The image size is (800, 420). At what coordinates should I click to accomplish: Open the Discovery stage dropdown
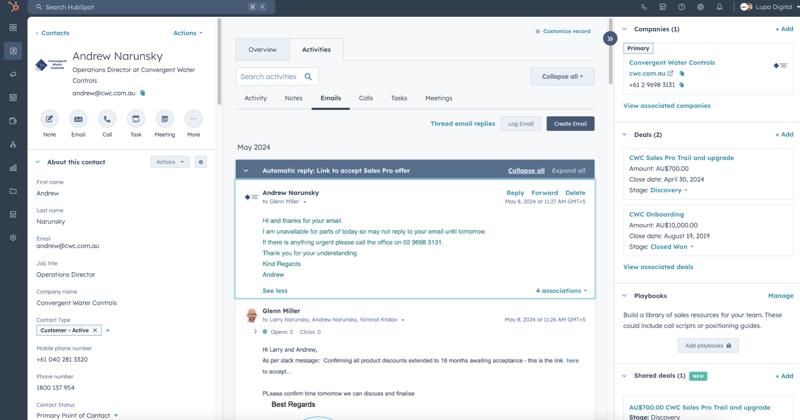coord(669,190)
